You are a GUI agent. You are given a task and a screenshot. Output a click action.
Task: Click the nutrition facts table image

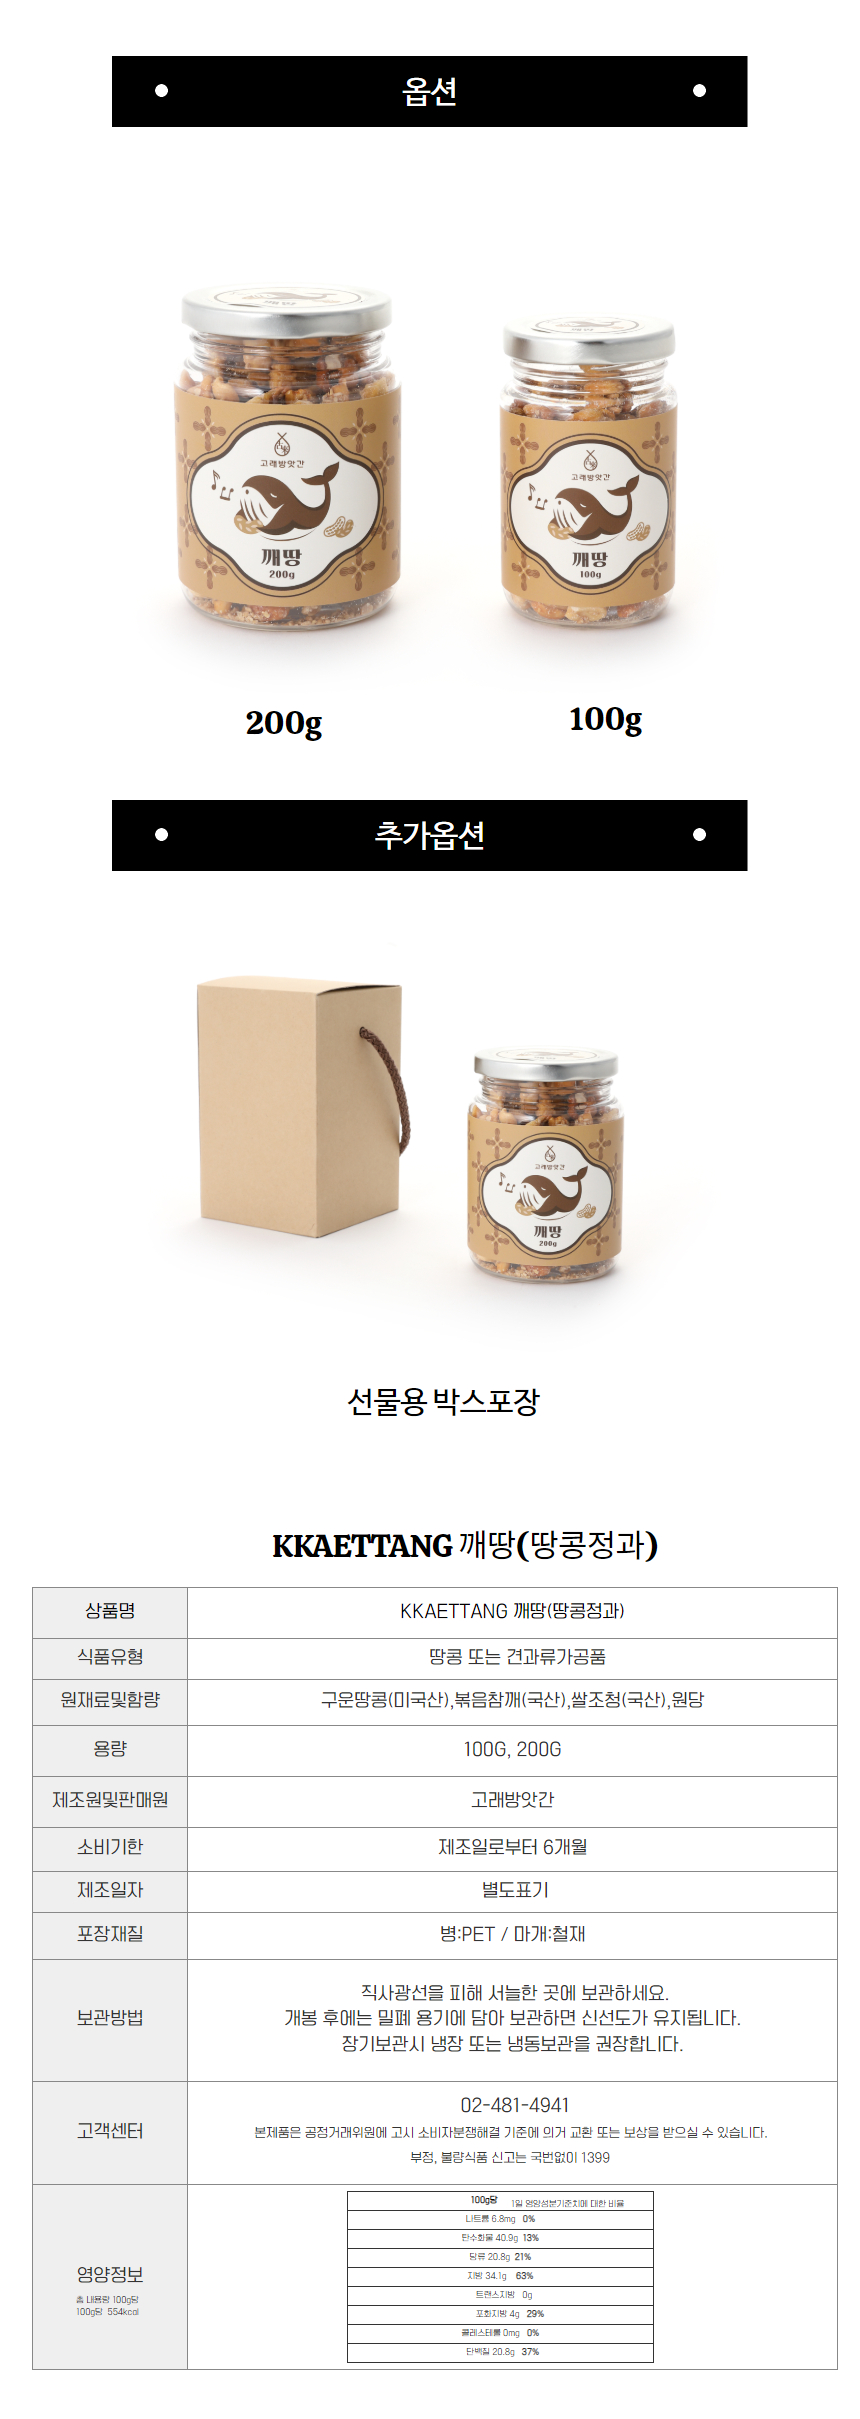point(500,2277)
